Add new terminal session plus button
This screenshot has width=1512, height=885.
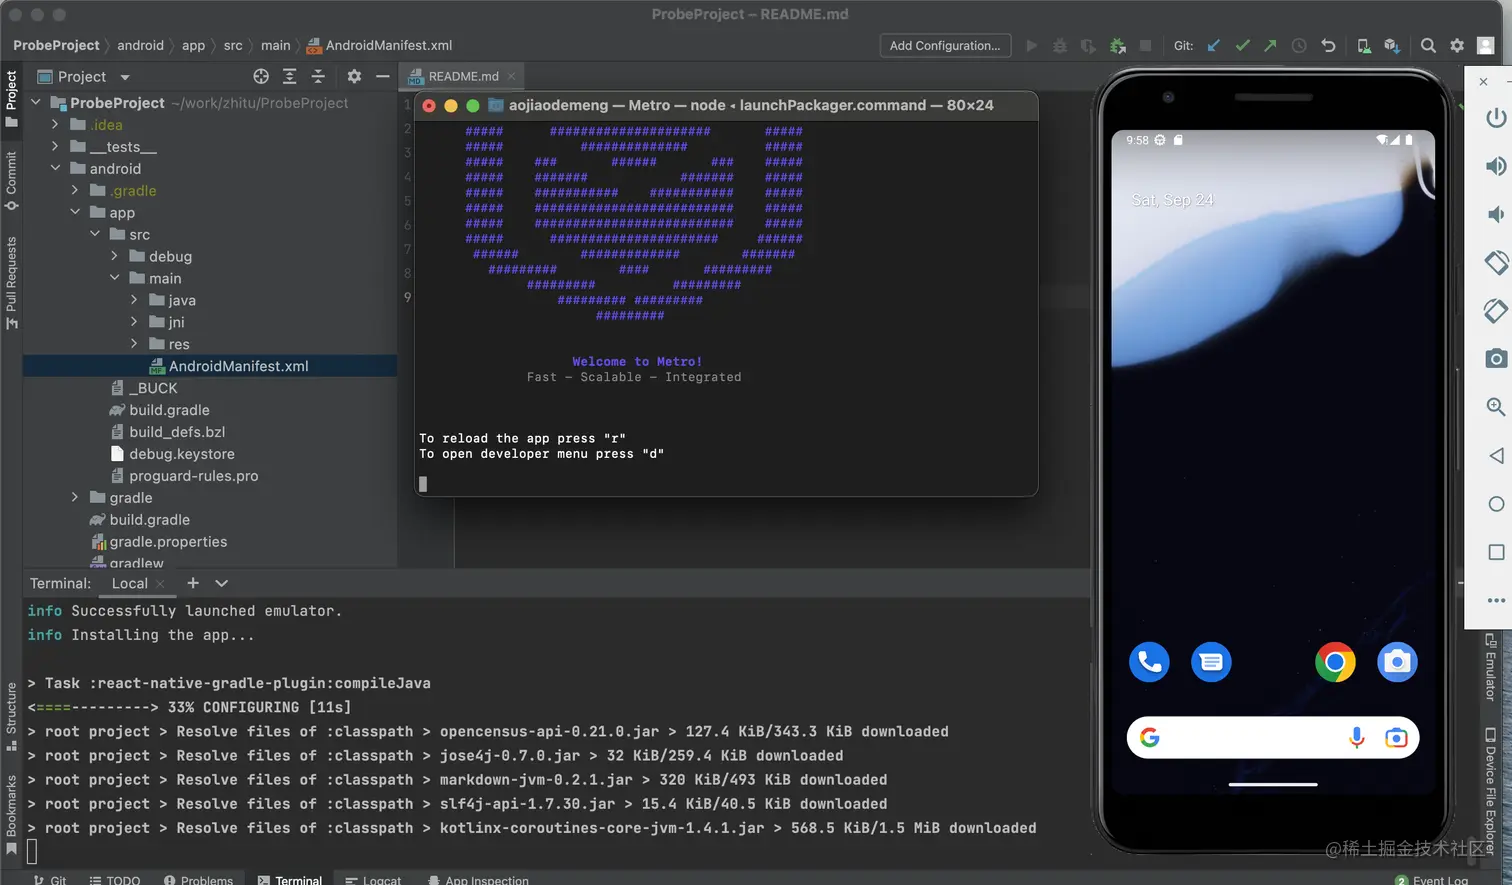point(193,583)
